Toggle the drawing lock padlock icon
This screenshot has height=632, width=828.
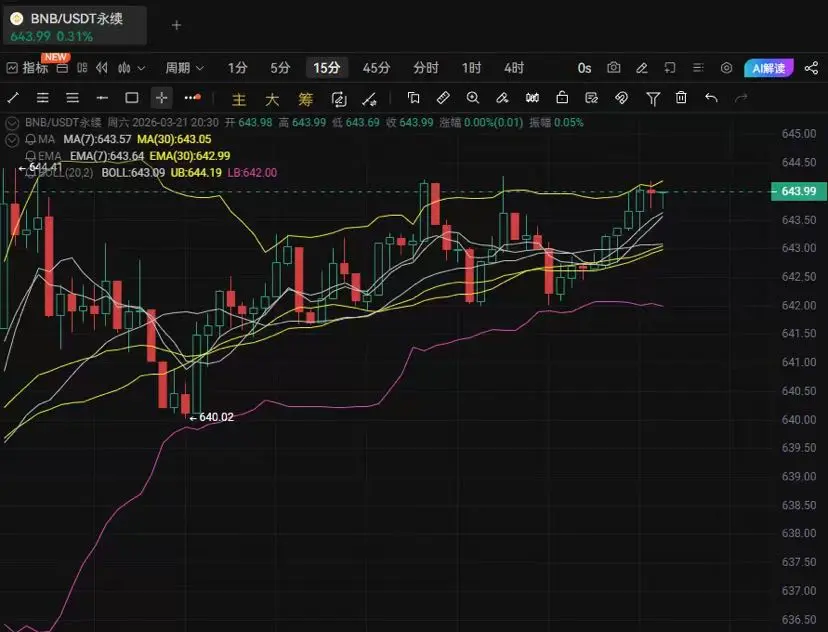pyautogui.click(x=562, y=98)
